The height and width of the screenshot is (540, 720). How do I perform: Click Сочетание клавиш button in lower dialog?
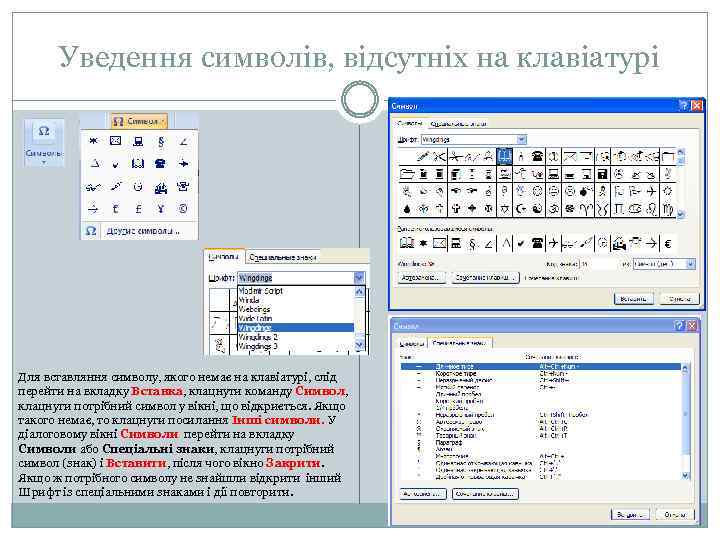pos(485,494)
